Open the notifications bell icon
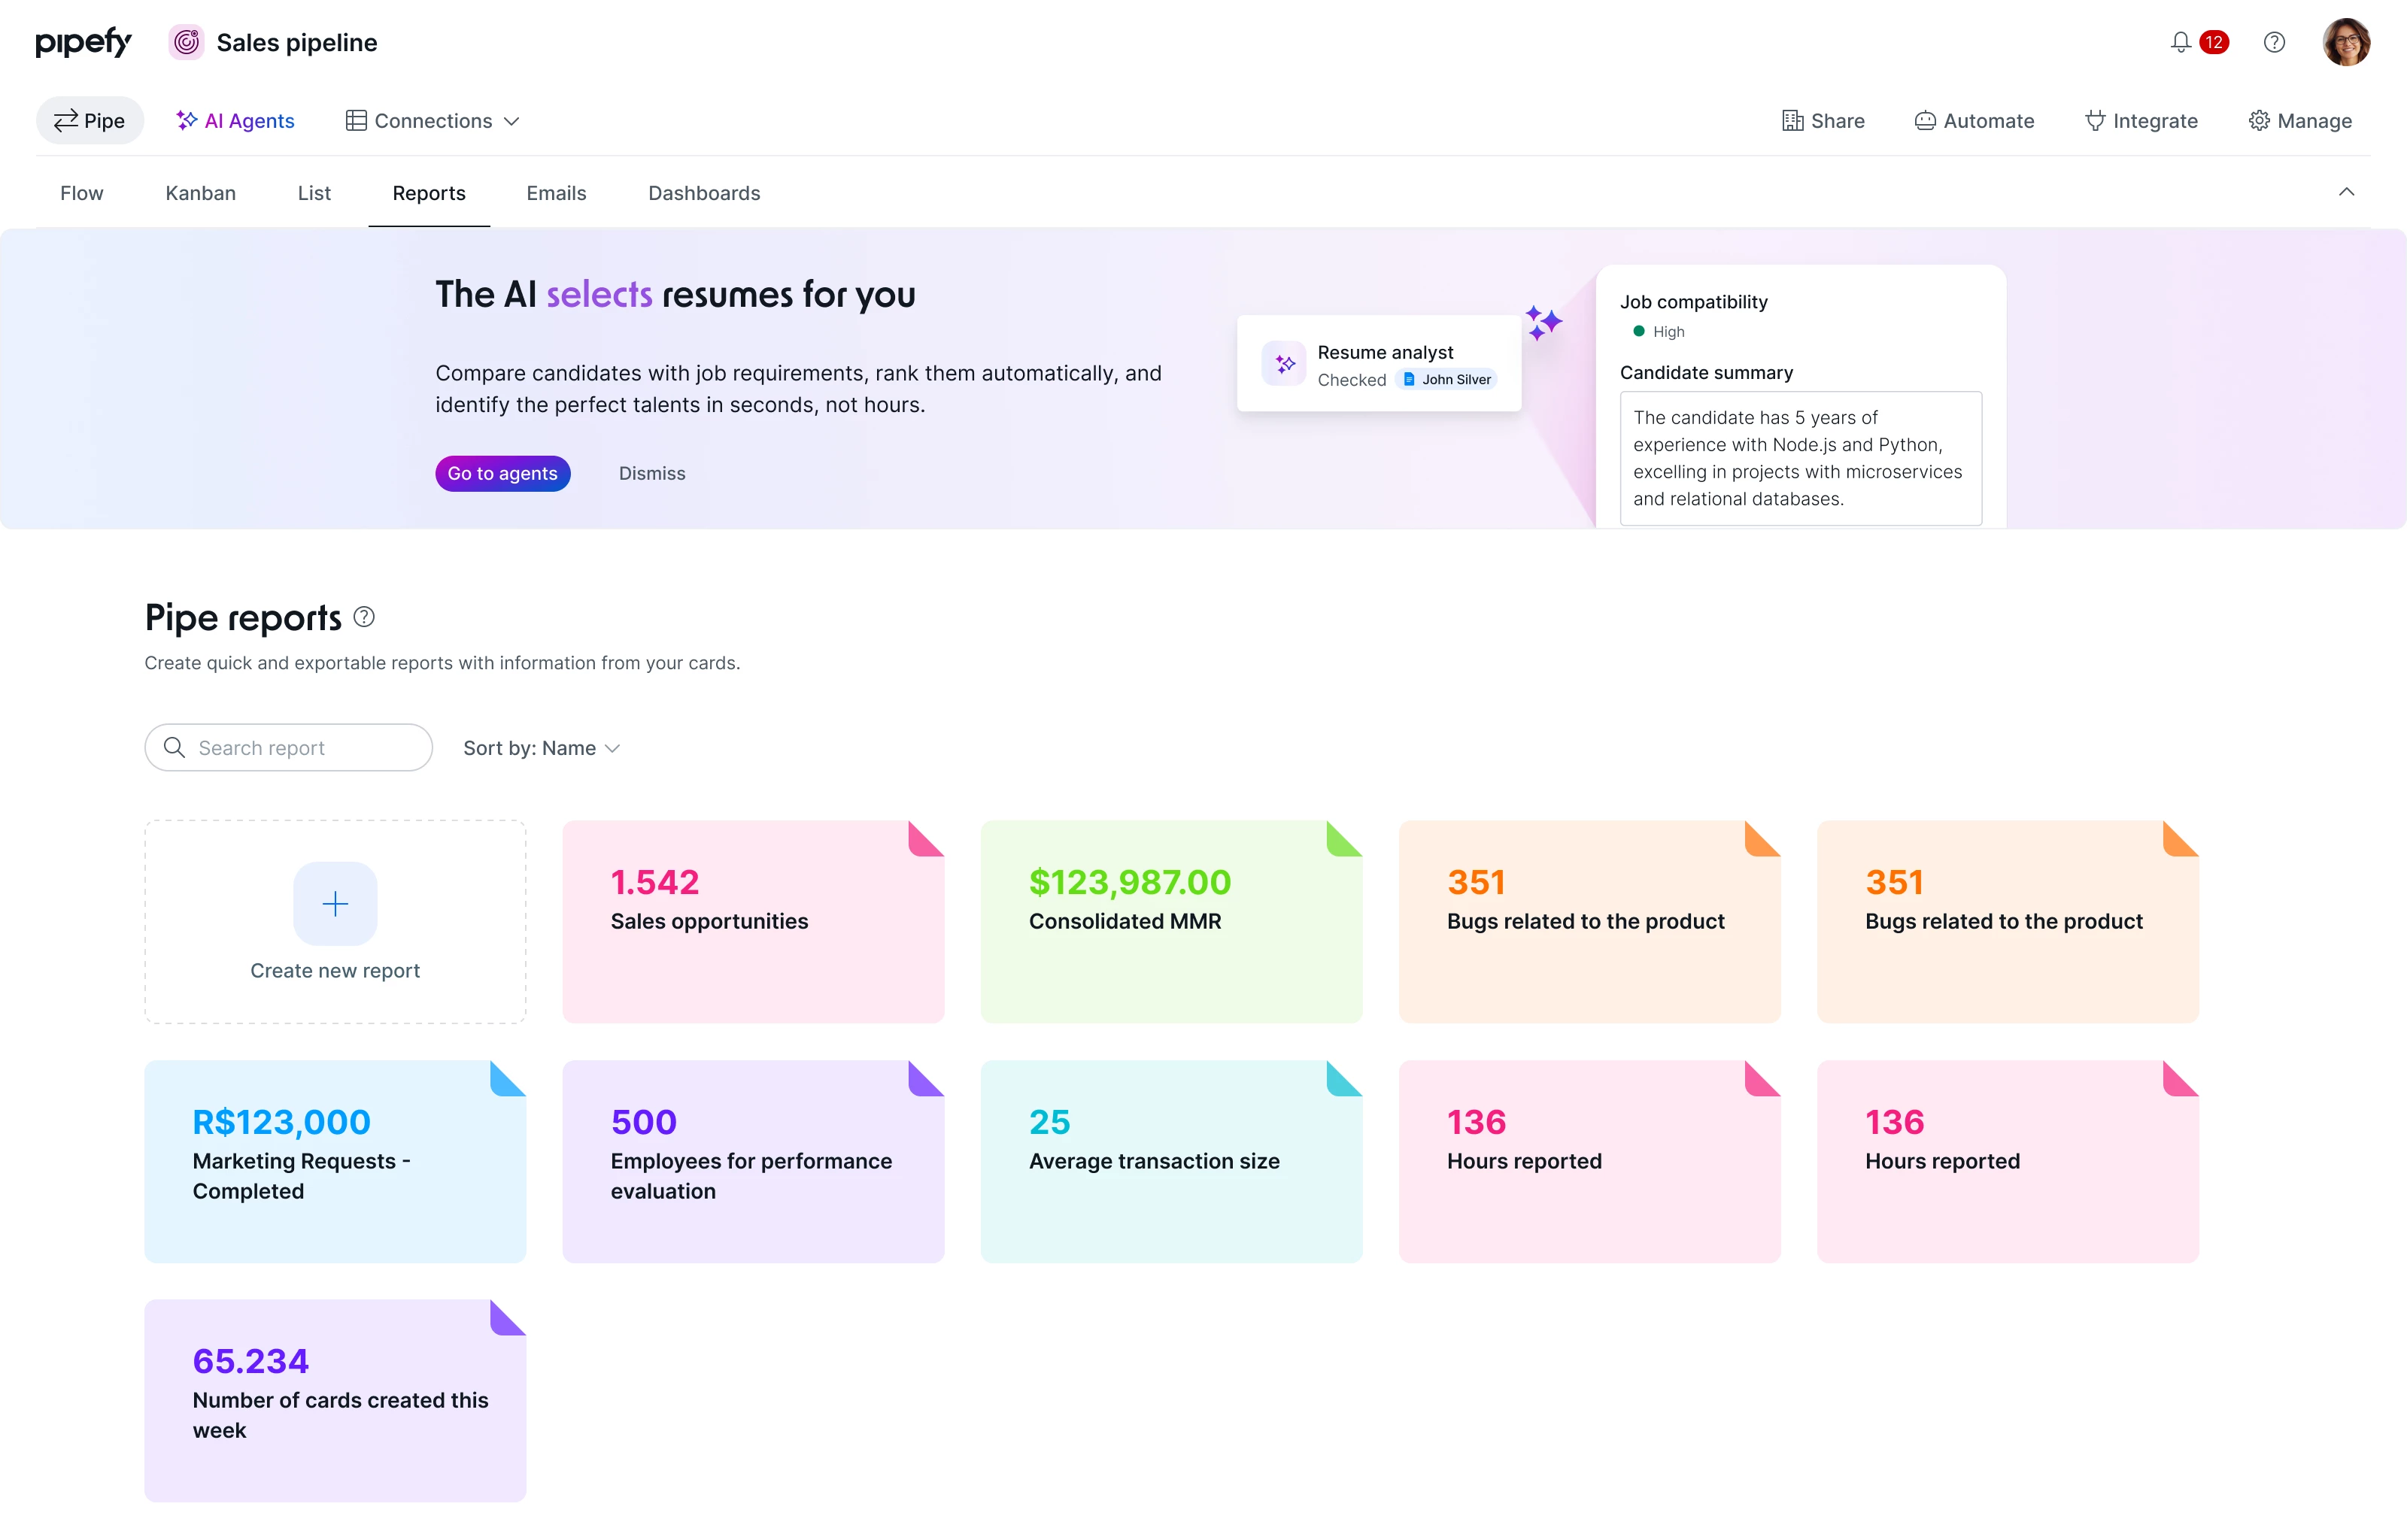Image resolution: width=2407 pixels, height=1540 pixels. [x=2180, y=42]
